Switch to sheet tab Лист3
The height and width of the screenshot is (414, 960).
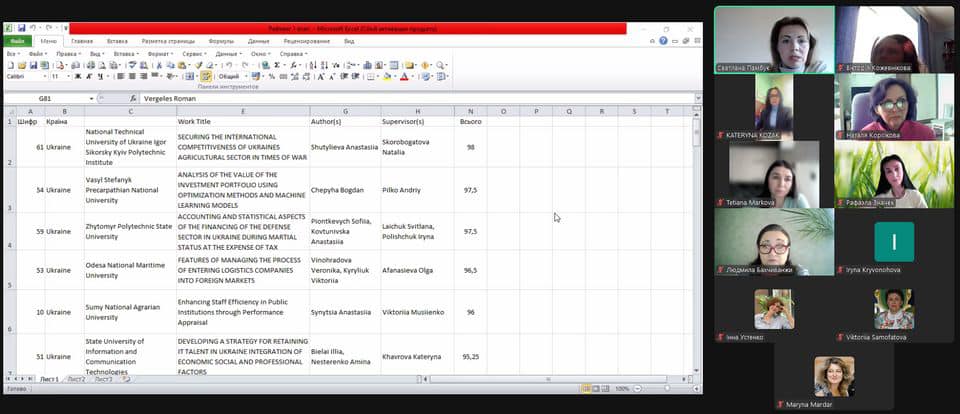pos(103,379)
